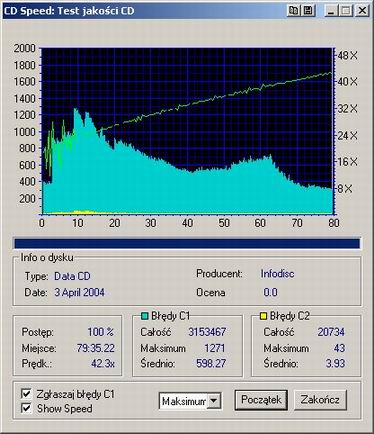The height and width of the screenshot is (434, 374).
Task: Click the C1 Całość value 3153467
Action: pos(207,332)
